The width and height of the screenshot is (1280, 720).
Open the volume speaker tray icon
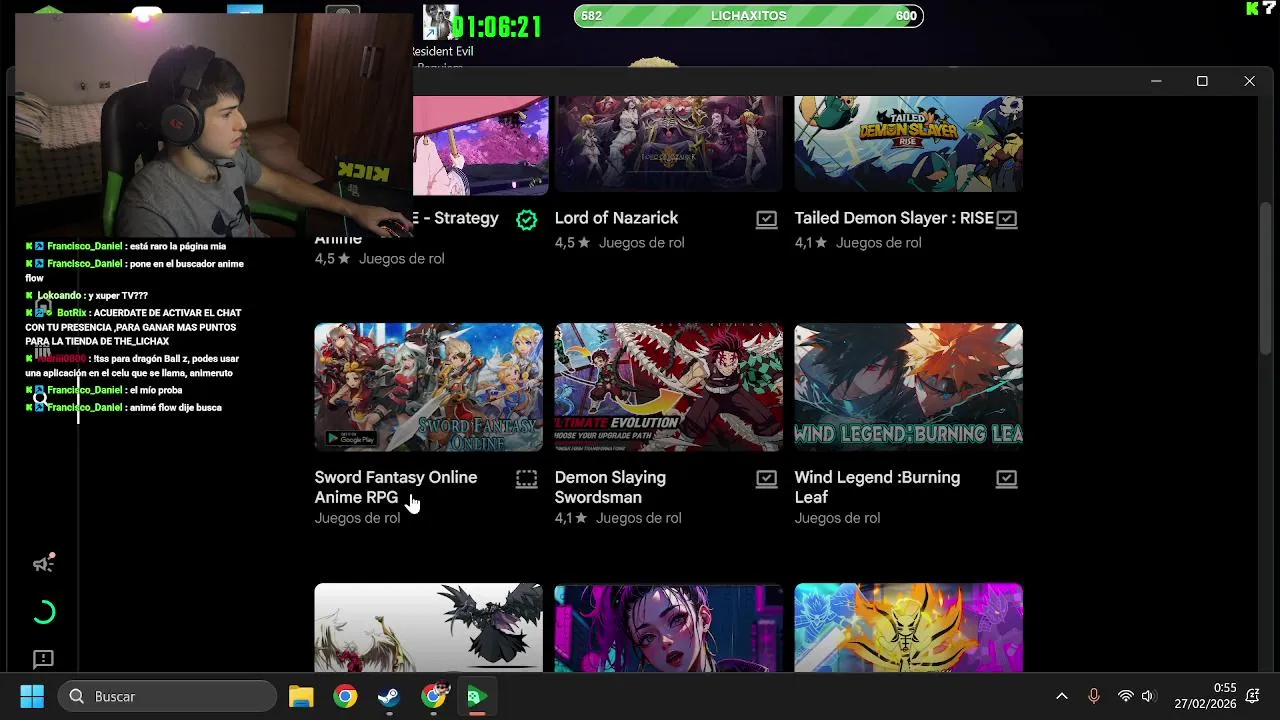coord(1147,696)
